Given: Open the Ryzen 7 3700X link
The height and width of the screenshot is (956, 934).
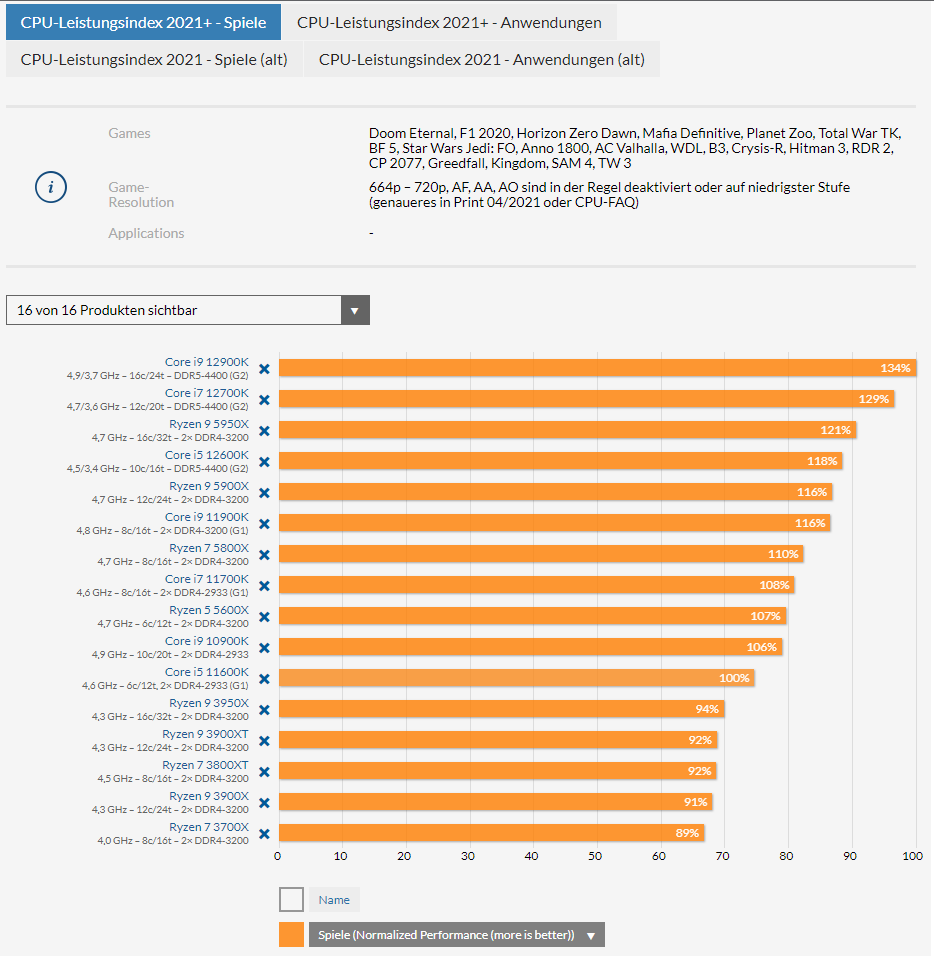Looking at the screenshot, I should point(209,827).
